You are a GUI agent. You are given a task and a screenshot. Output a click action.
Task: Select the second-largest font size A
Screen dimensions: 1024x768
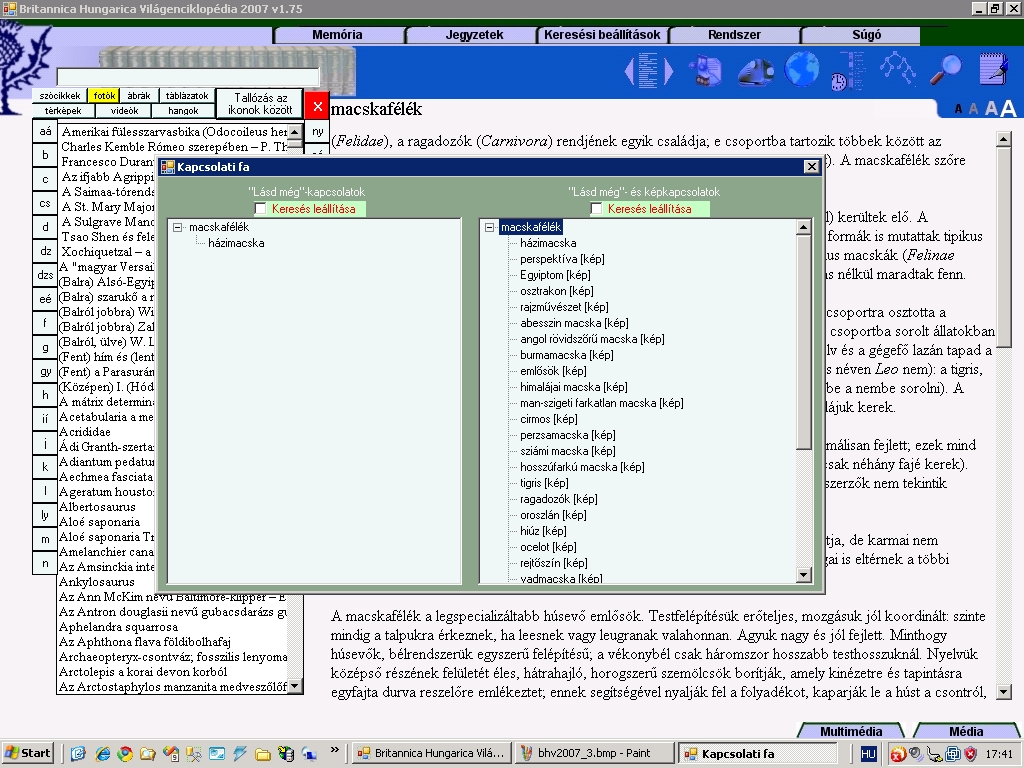pos(991,108)
